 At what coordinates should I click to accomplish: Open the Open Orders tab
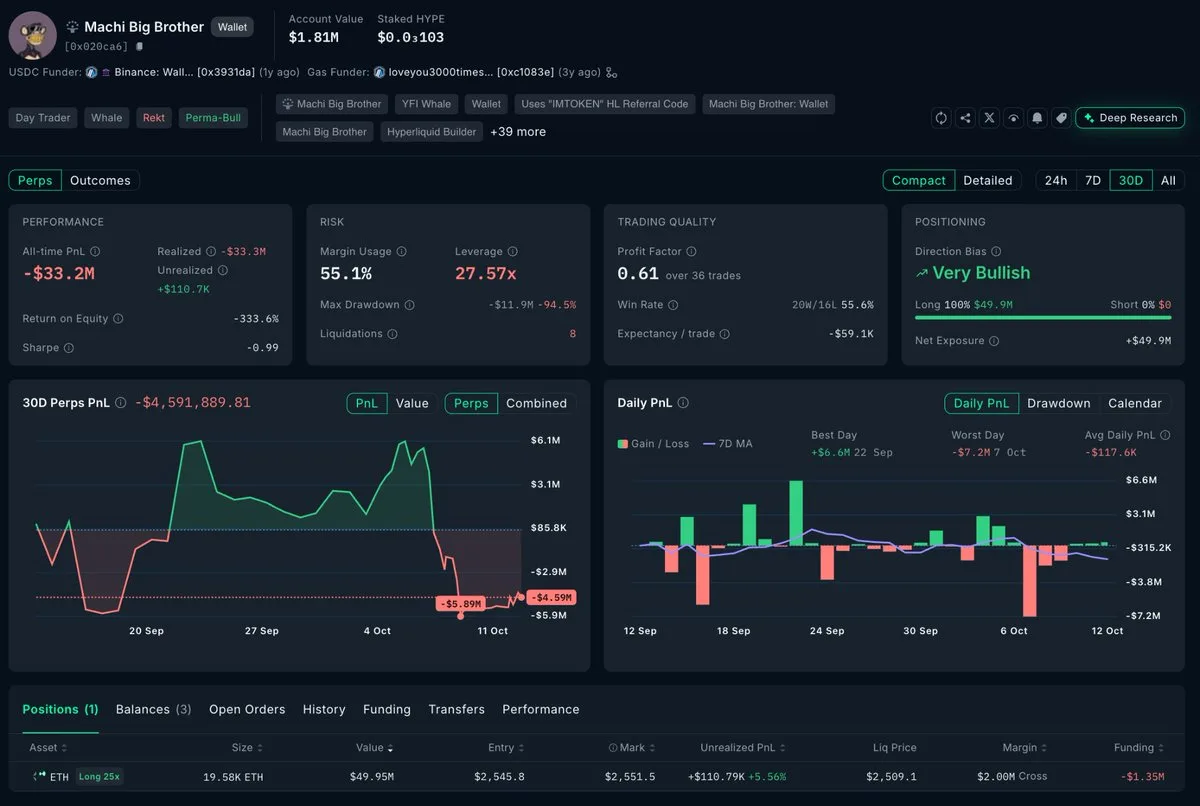247,710
